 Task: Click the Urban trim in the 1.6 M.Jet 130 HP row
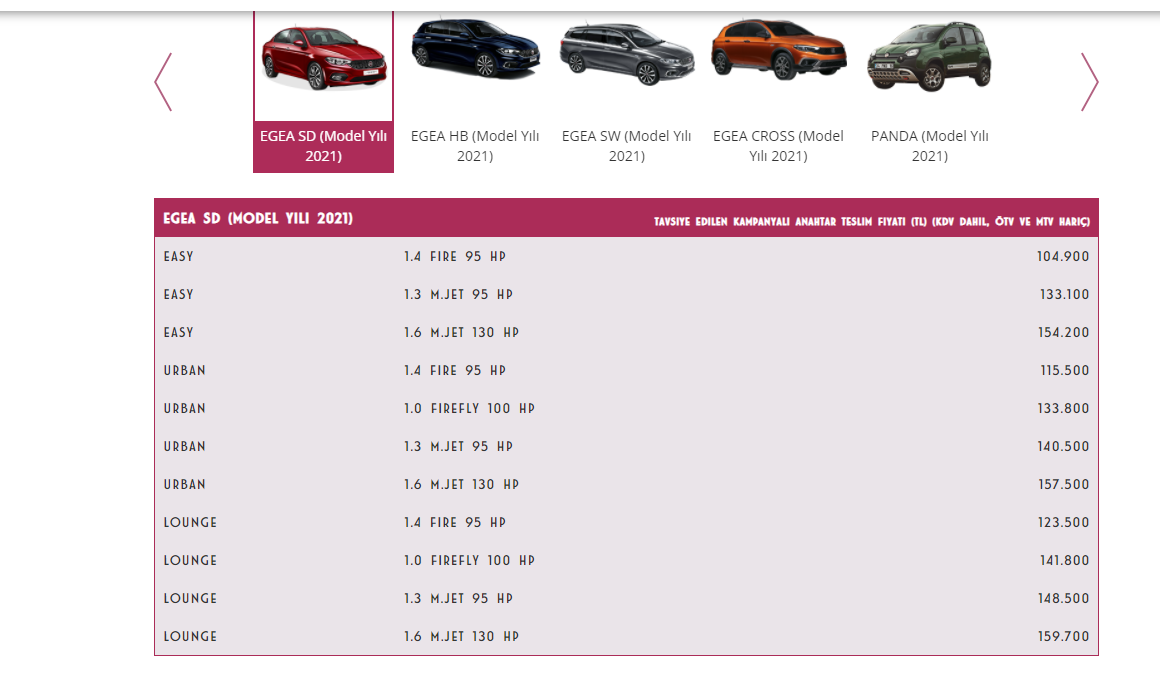[184, 485]
